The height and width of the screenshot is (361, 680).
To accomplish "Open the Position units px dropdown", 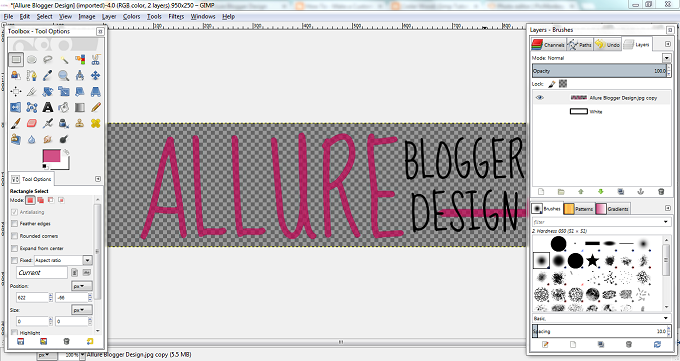I will click(x=82, y=286).
